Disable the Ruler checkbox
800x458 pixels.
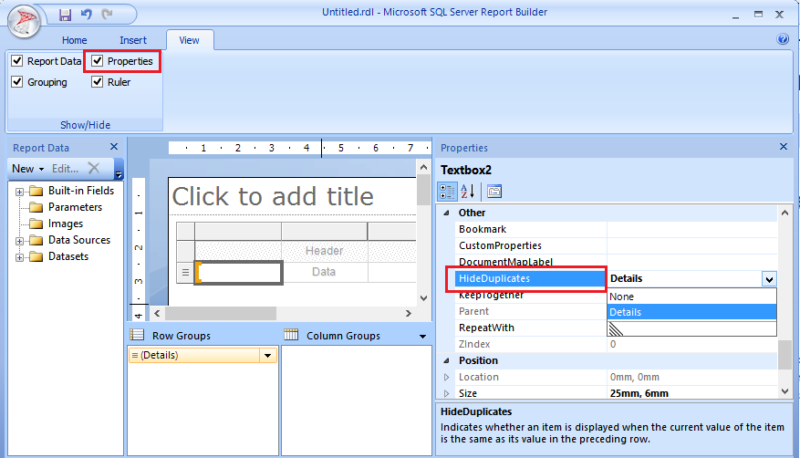[x=98, y=82]
